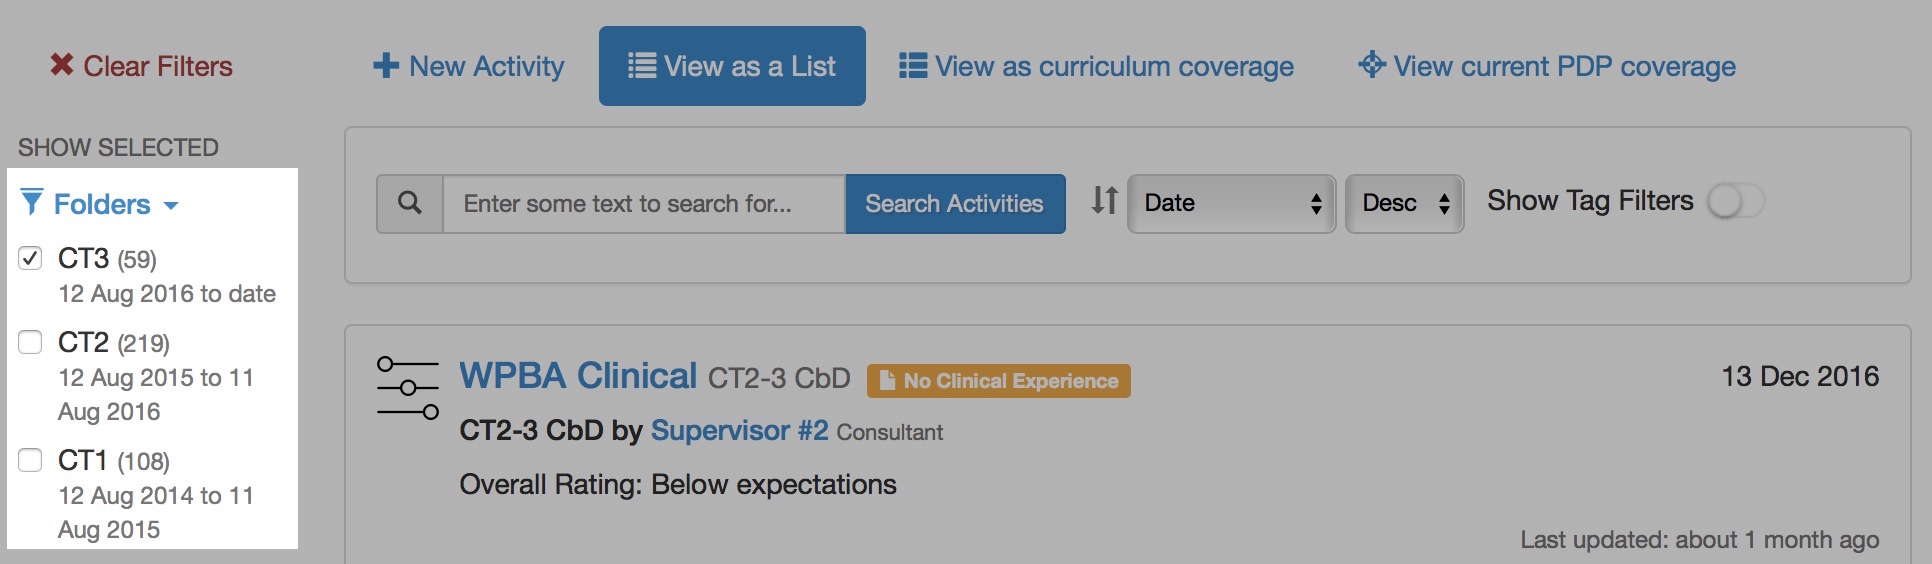Screen dimensions: 1932x564
Task: Tick the CT1 folder checkbox
Action: [31, 460]
